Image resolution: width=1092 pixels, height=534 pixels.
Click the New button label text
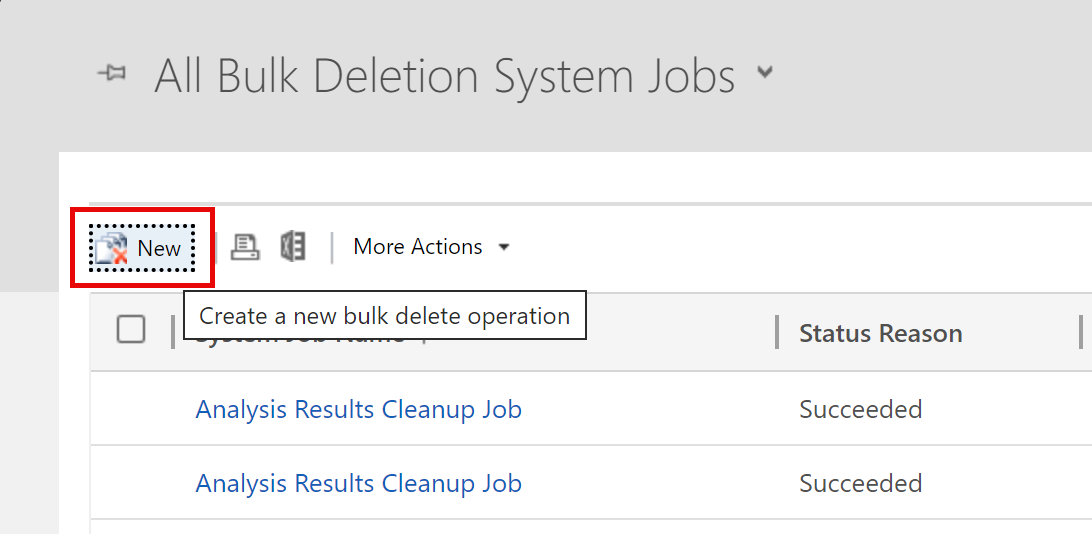click(159, 249)
